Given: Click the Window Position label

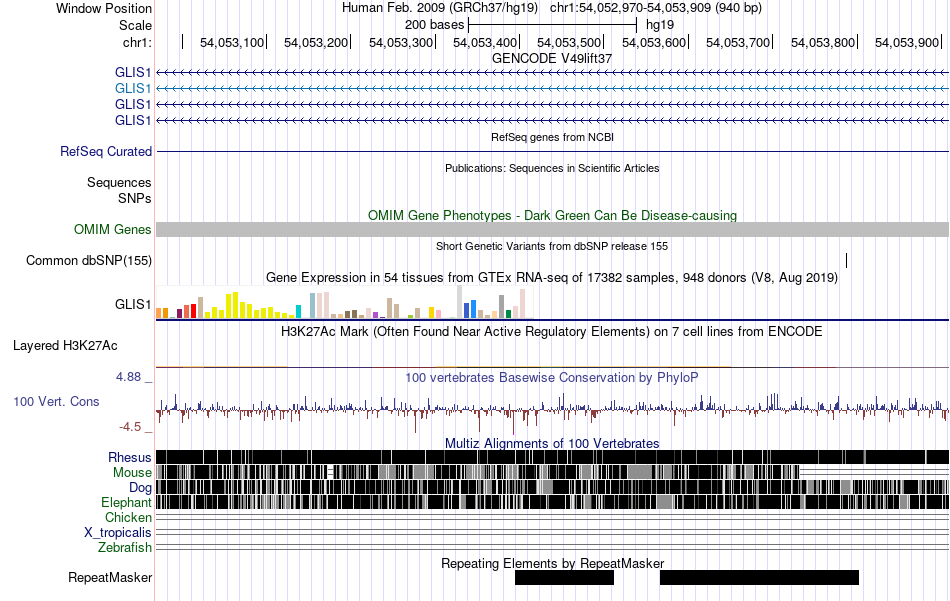Looking at the screenshot, I should (x=104, y=8).
